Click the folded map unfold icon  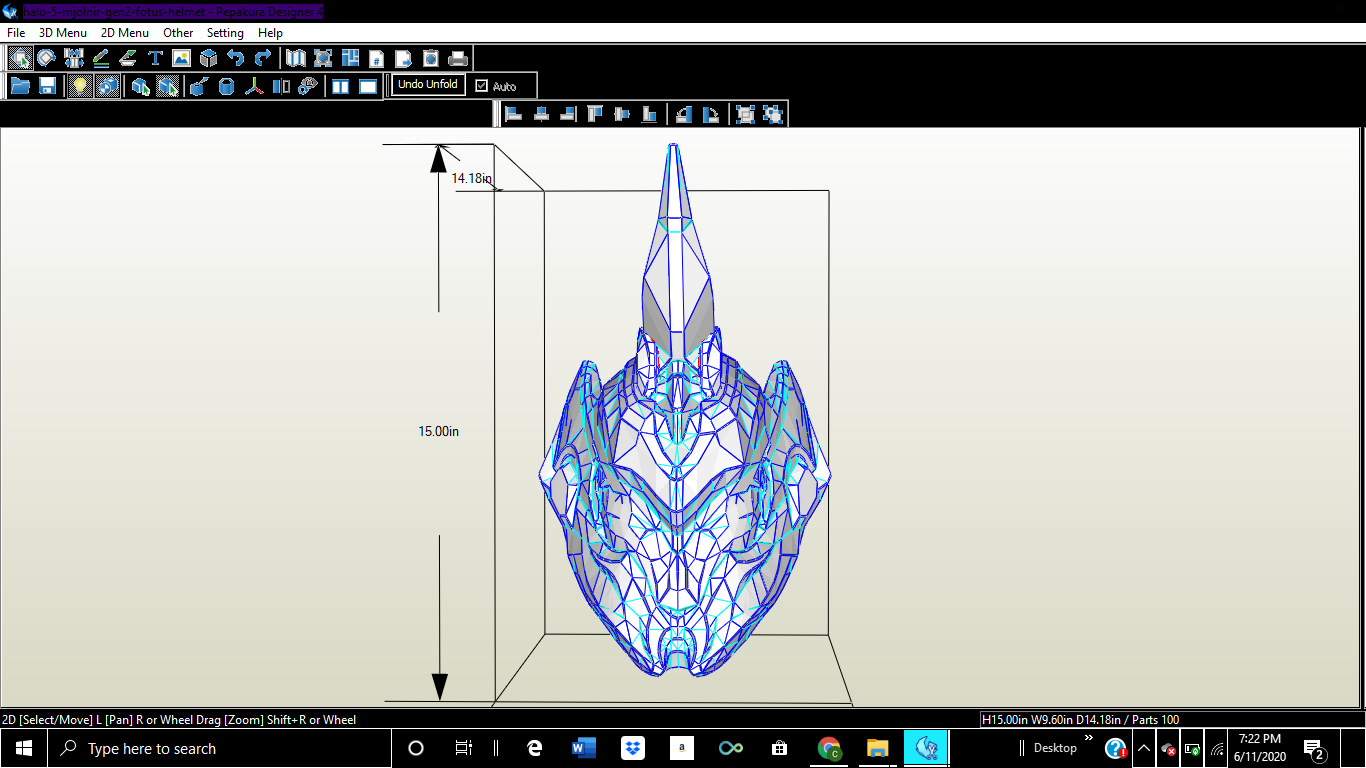click(296, 58)
